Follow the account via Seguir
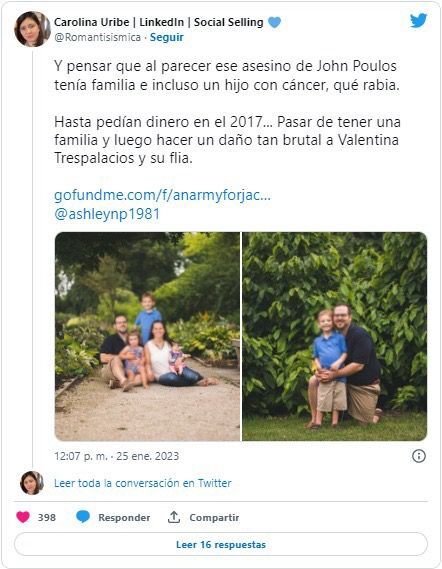Image resolution: width=442 pixels, height=569 pixels. 167,37
